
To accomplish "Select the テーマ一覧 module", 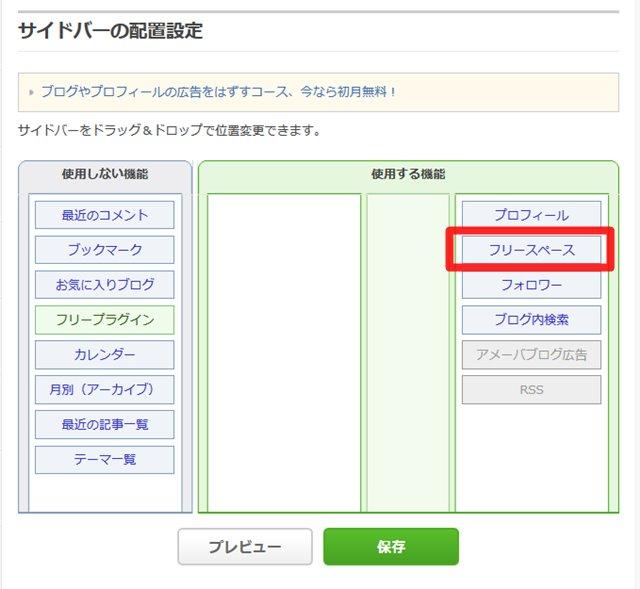I will (104, 460).
